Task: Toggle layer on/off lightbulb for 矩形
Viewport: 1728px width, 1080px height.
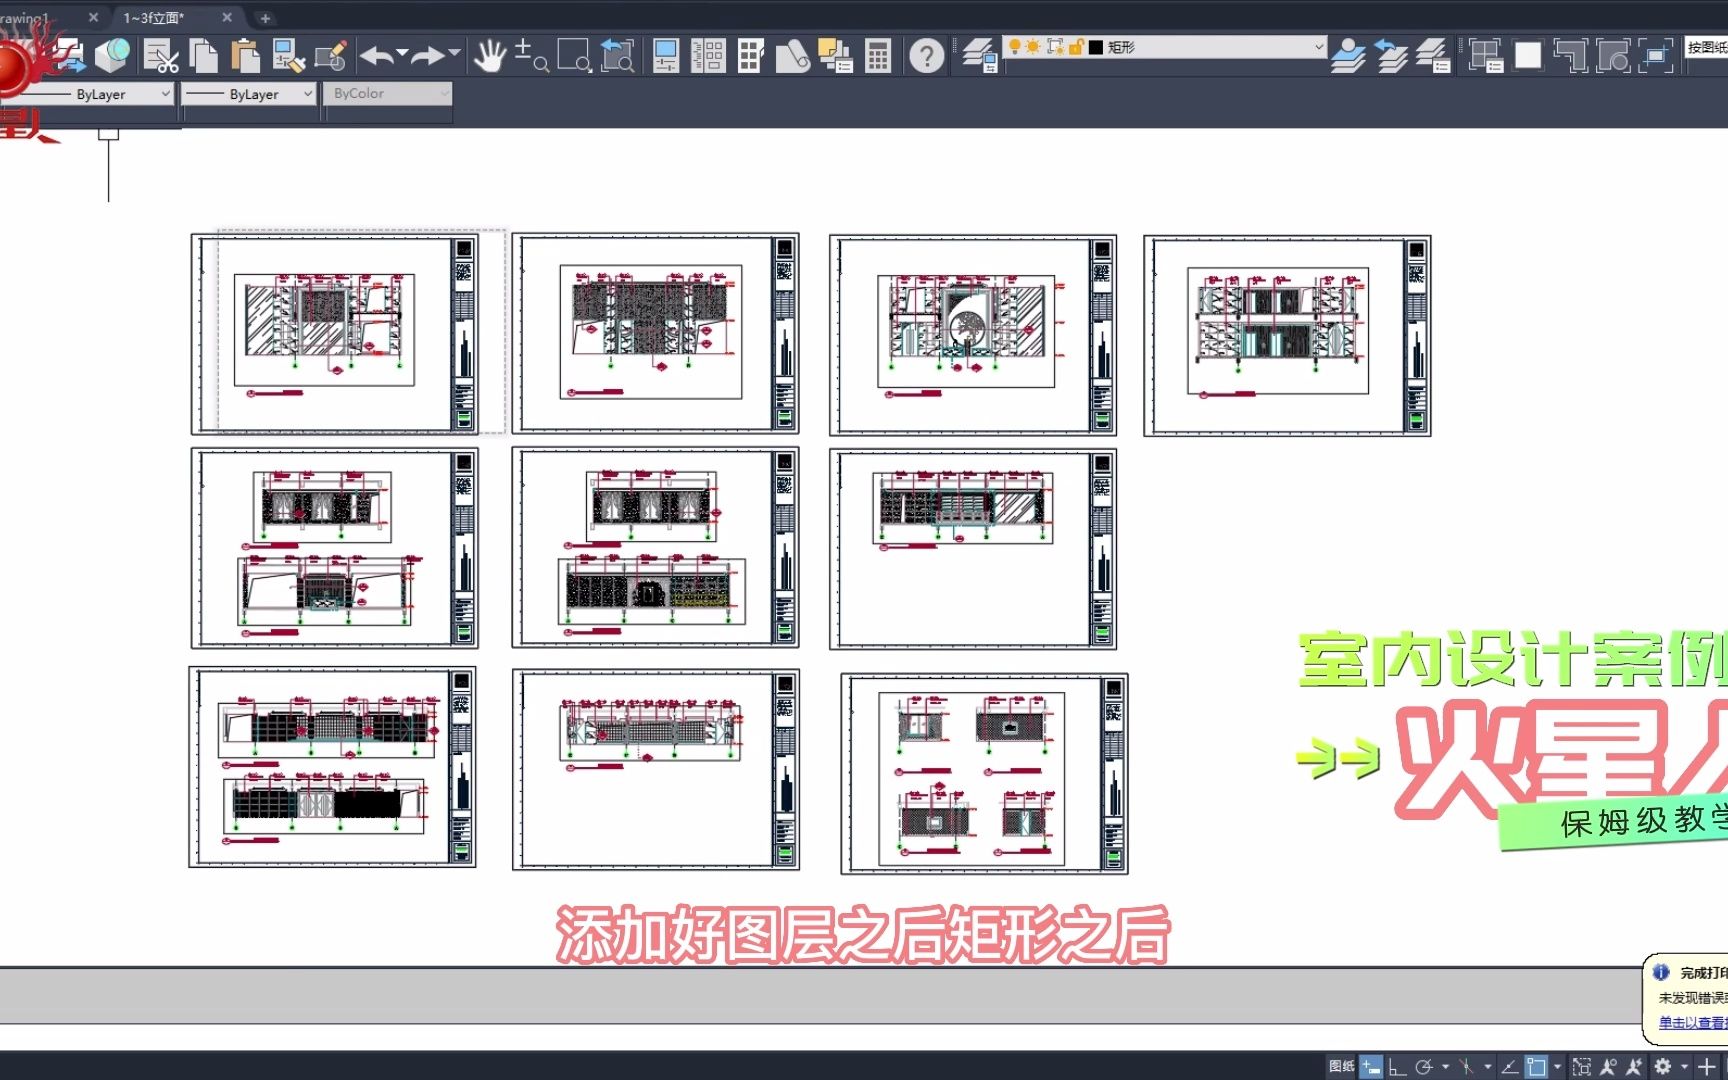Action: (x=1015, y=46)
